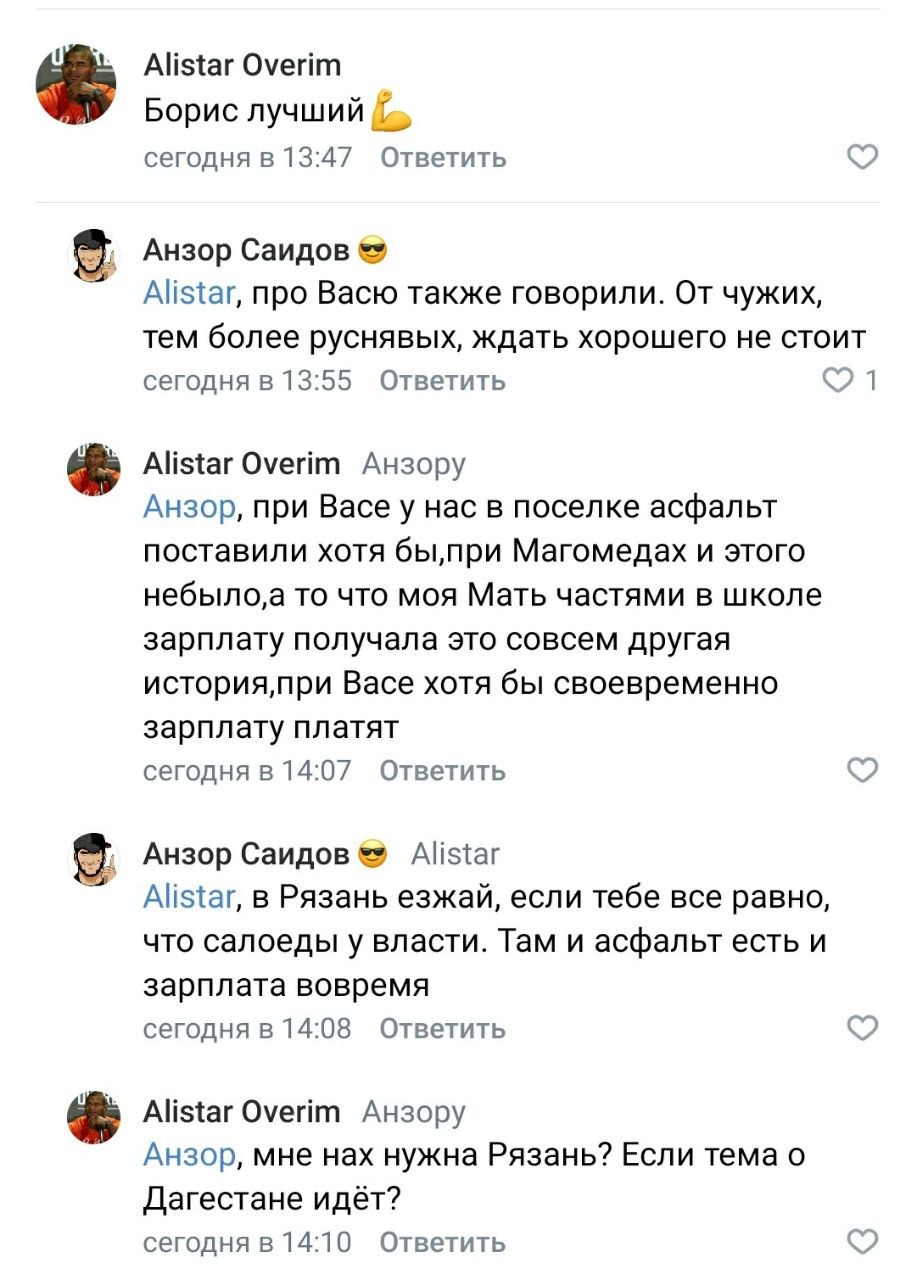916x1280 pixels.
Task: Like the 14:10 comment about Дагестан
Action: [862, 1242]
